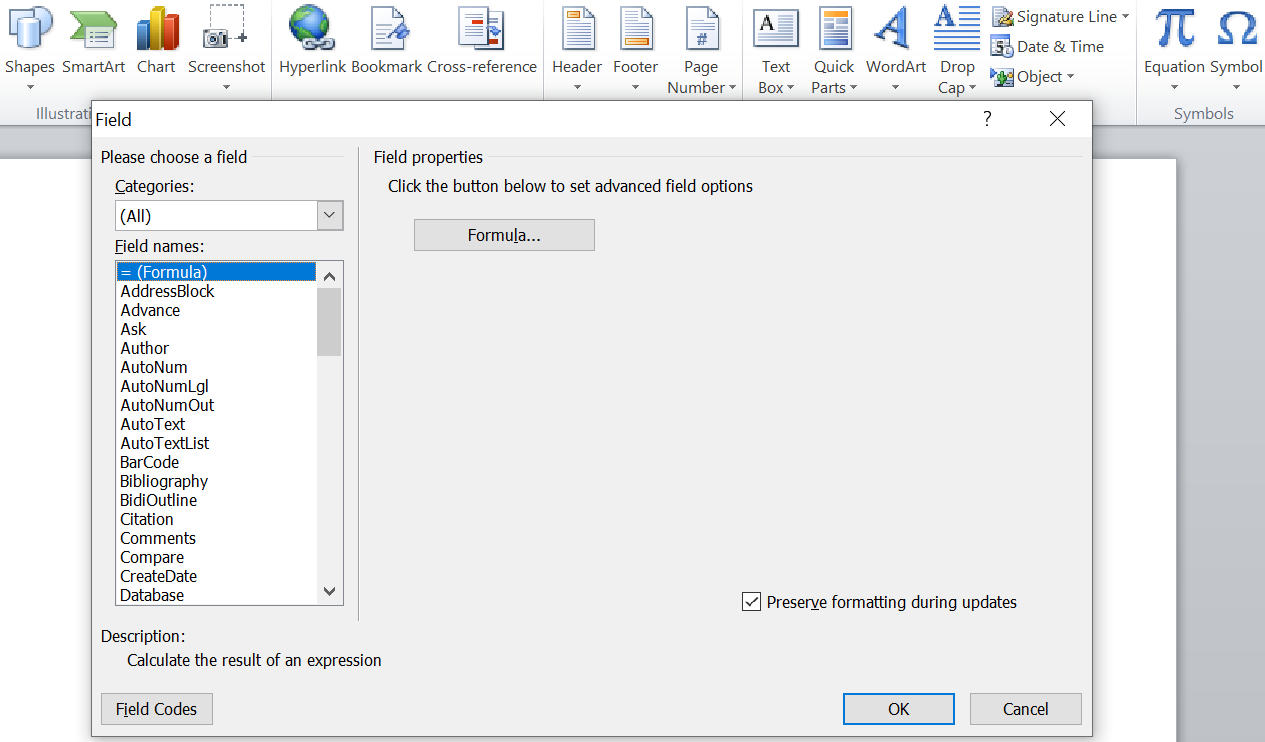Open the Screenshot dropdown arrow
The width and height of the screenshot is (1265, 742).
pos(227,87)
